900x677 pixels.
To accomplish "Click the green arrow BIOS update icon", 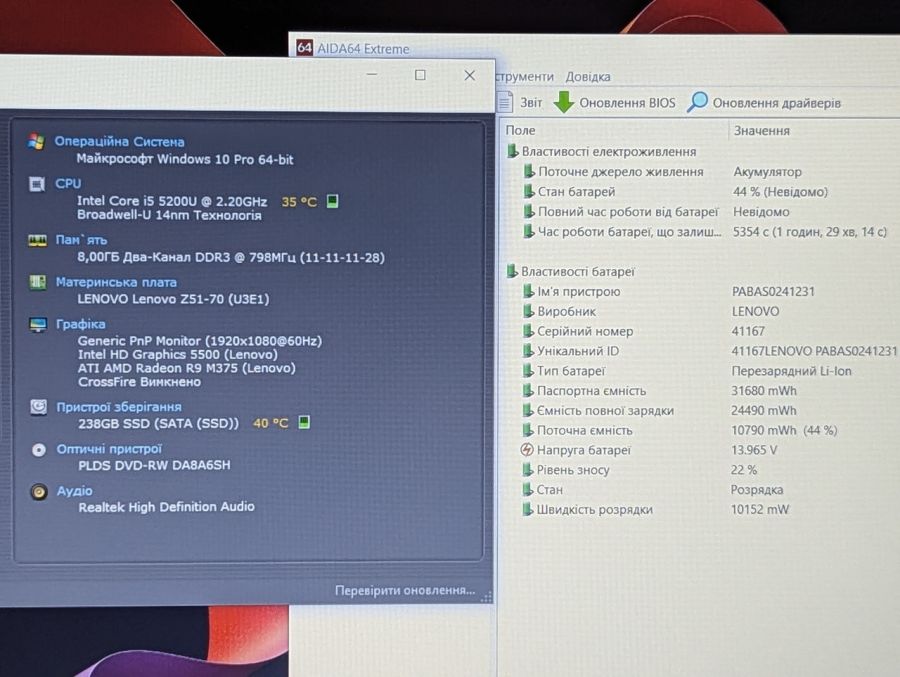I will (564, 102).
